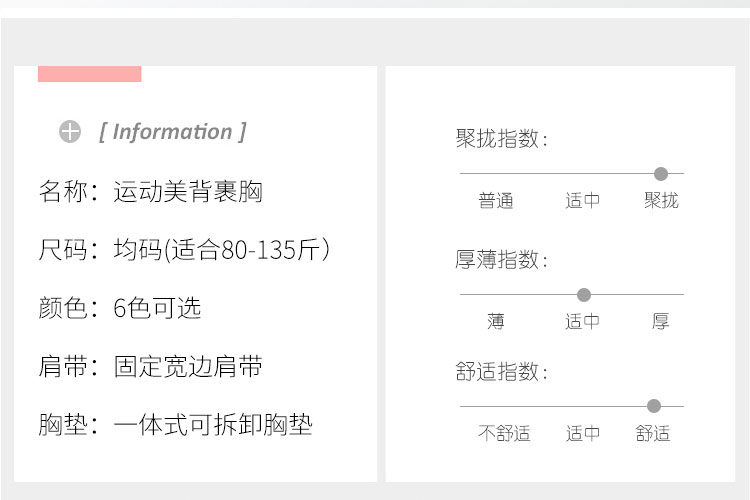Click the [ Information ] heading

tap(172, 132)
